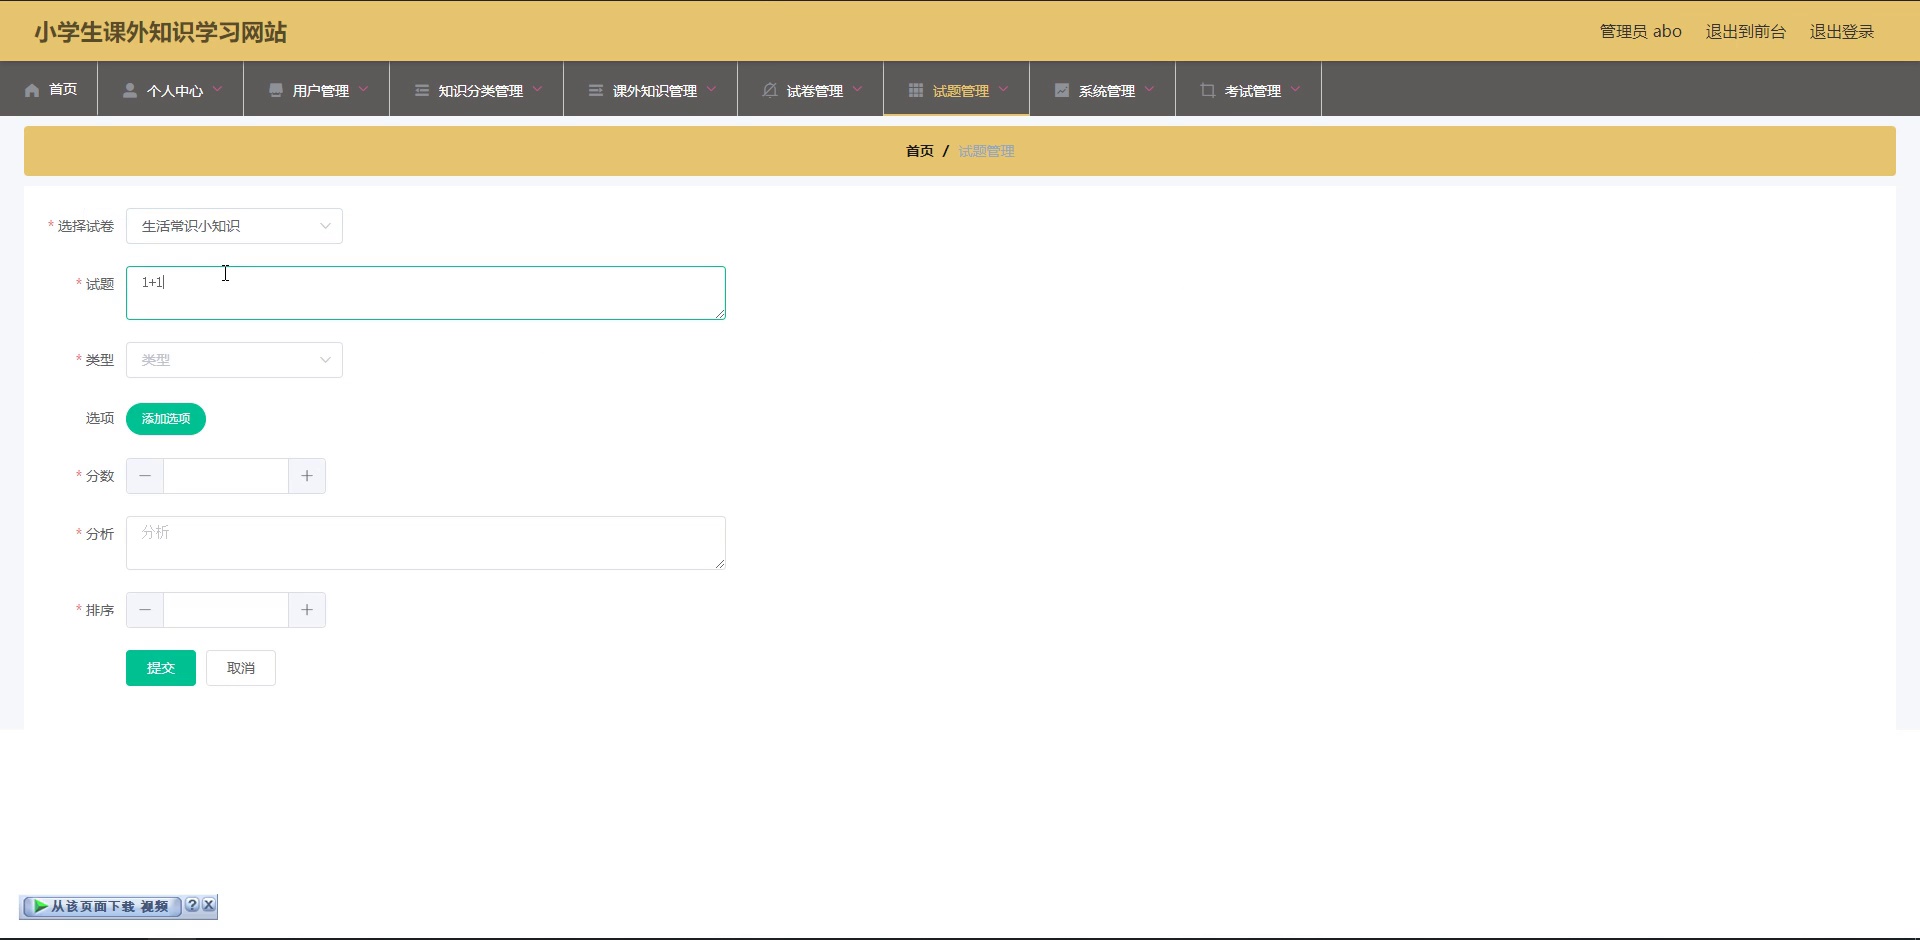Open the 考试管理 menu item
Image resolution: width=1920 pixels, height=940 pixels.
point(1248,89)
